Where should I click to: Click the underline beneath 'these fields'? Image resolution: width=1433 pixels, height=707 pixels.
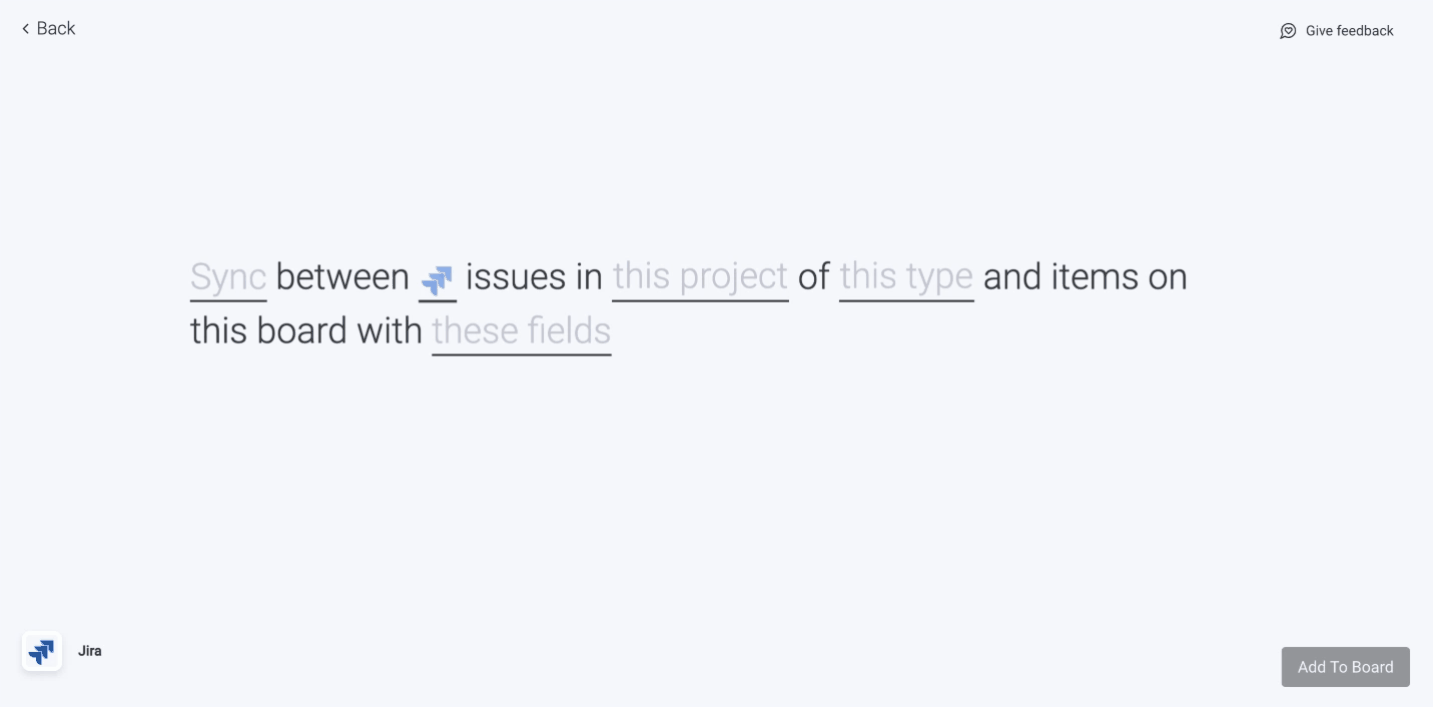tap(521, 354)
